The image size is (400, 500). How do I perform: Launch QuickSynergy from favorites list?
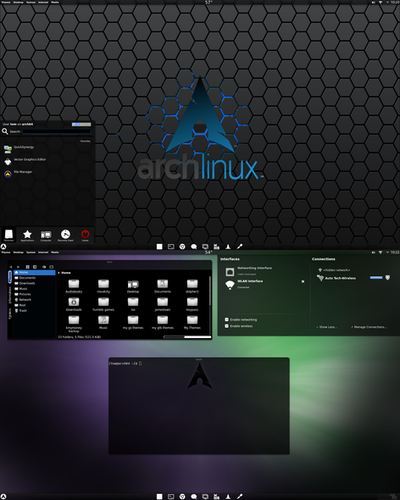(x=19, y=148)
